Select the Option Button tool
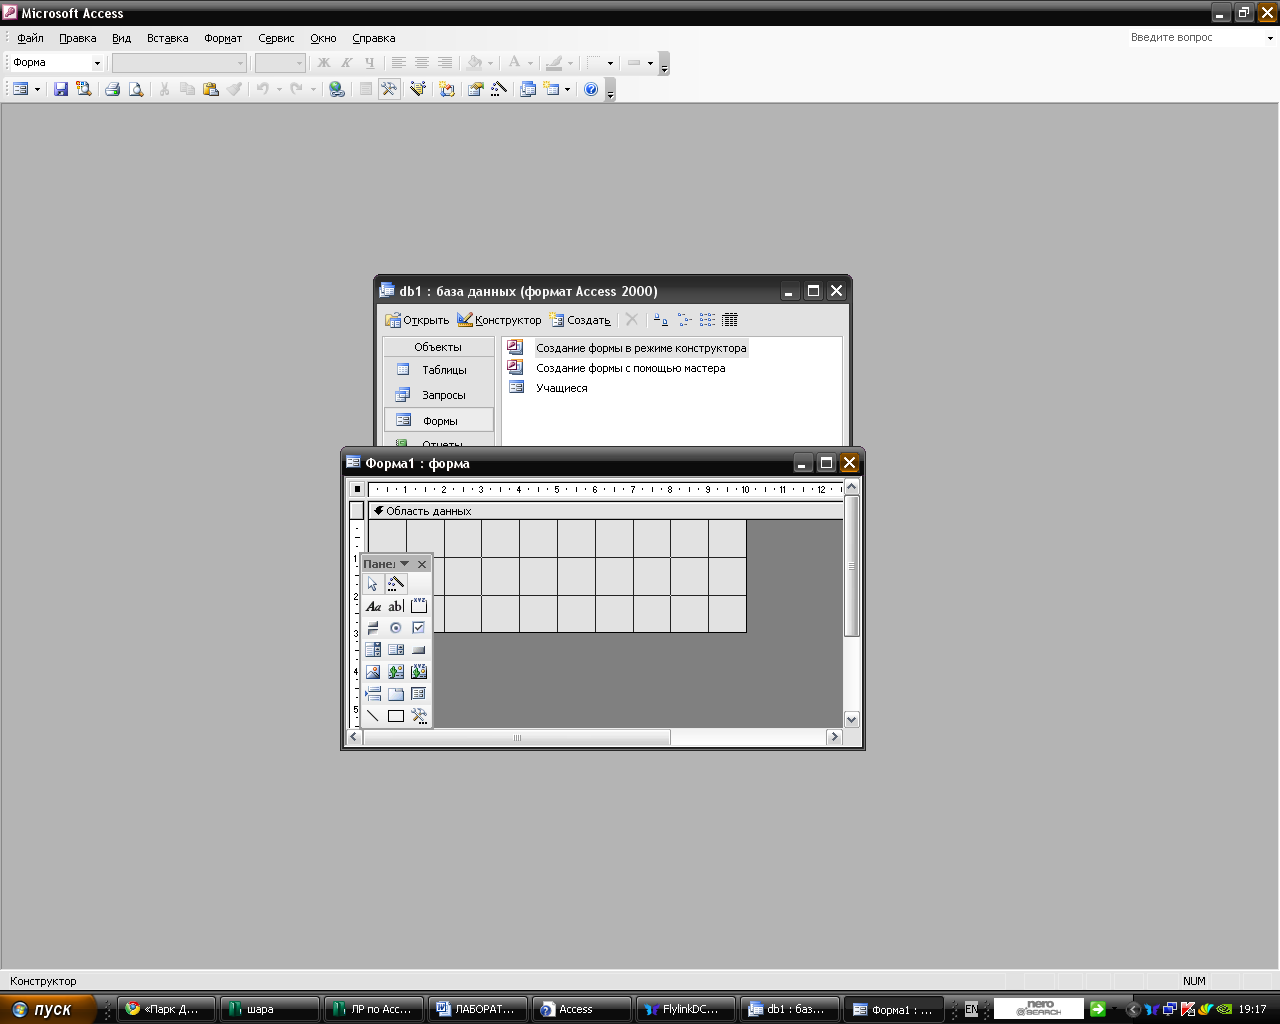This screenshot has width=1280, height=1024. coord(396,628)
